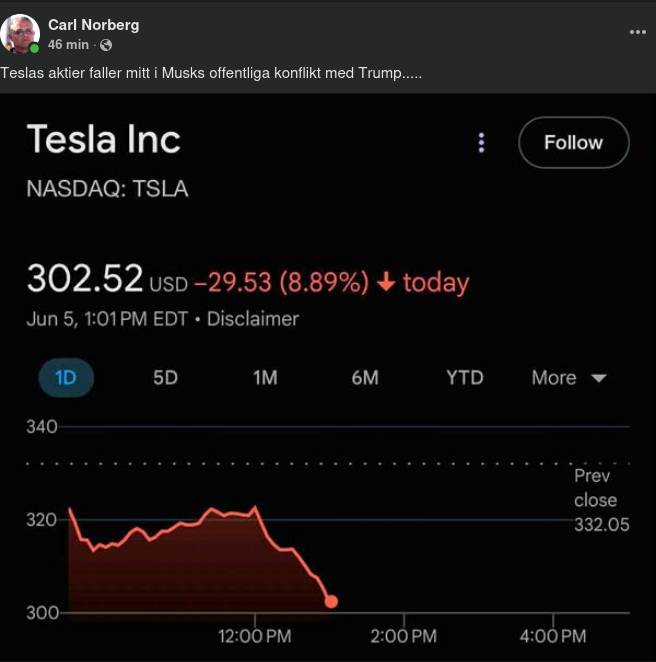Image resolution: width=656 pixels, height=662 pixels.
Task: Click the Follow button for Tesla
Action: [573, 143]
